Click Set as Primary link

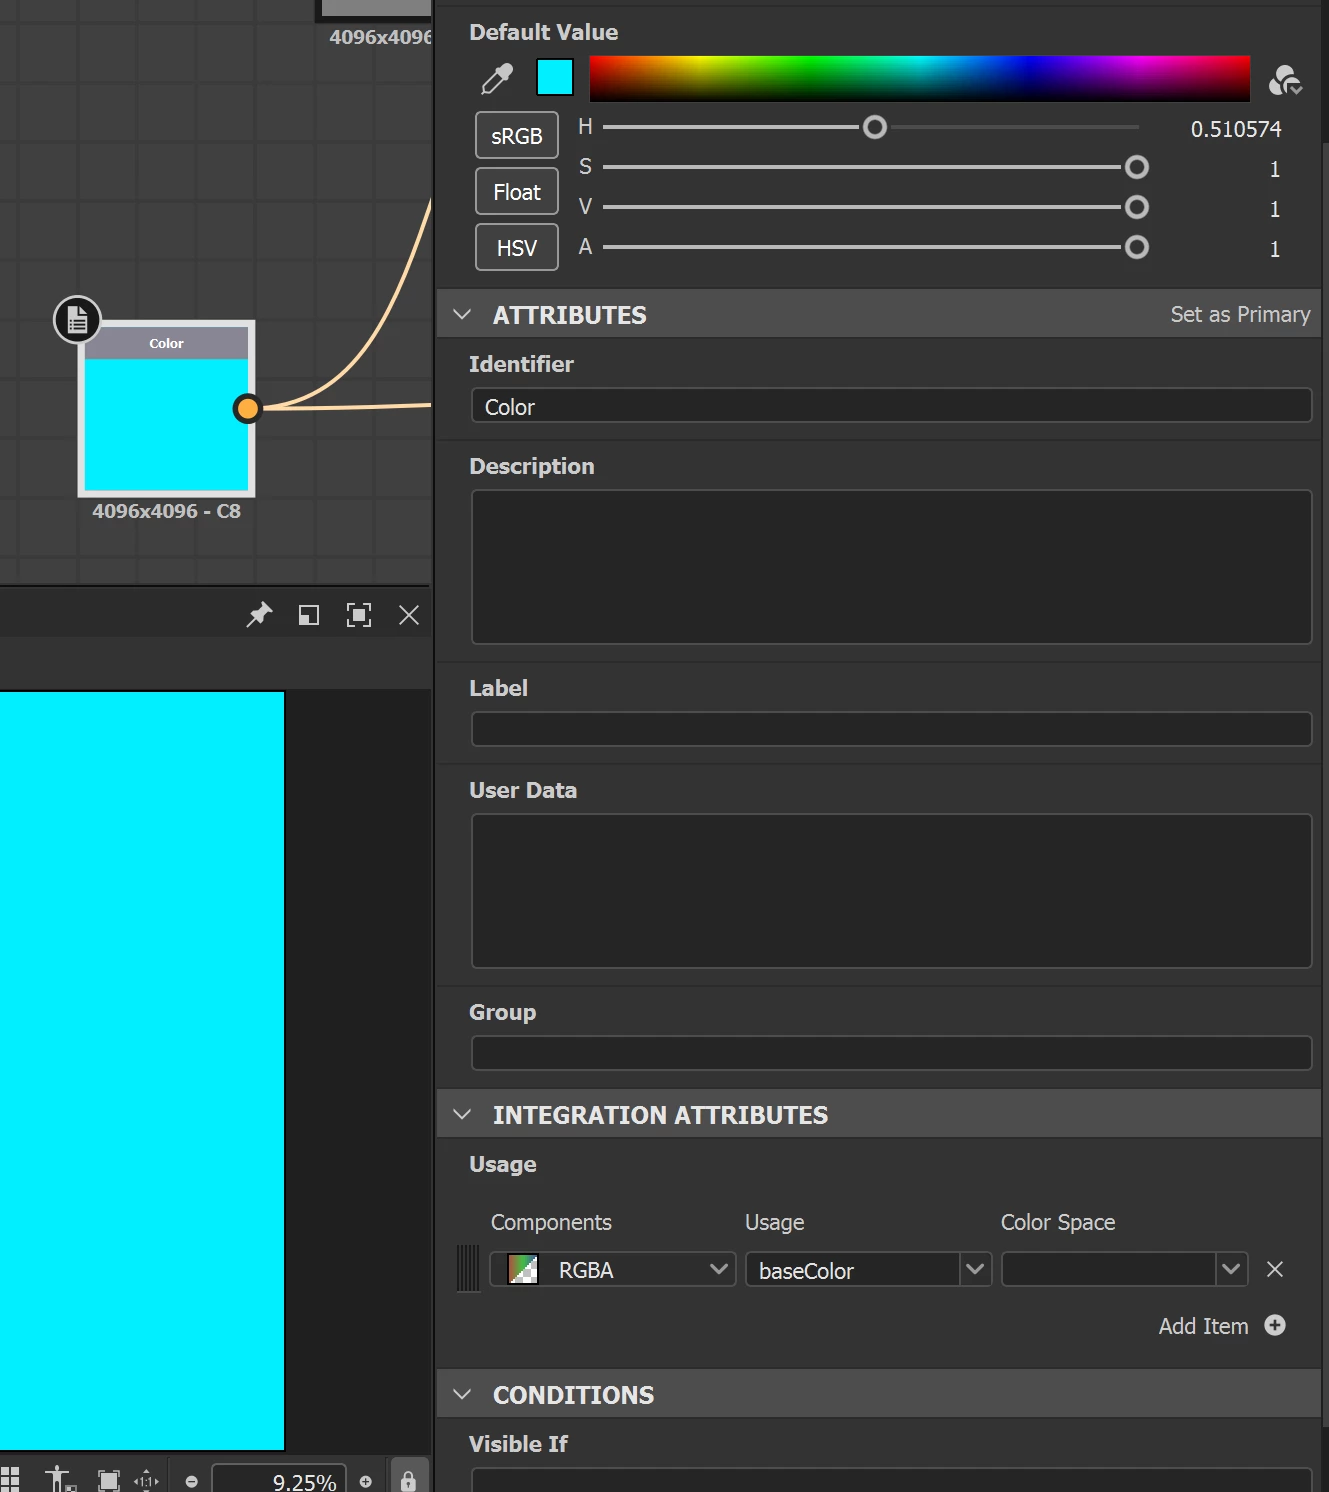tap(1240, 314)
